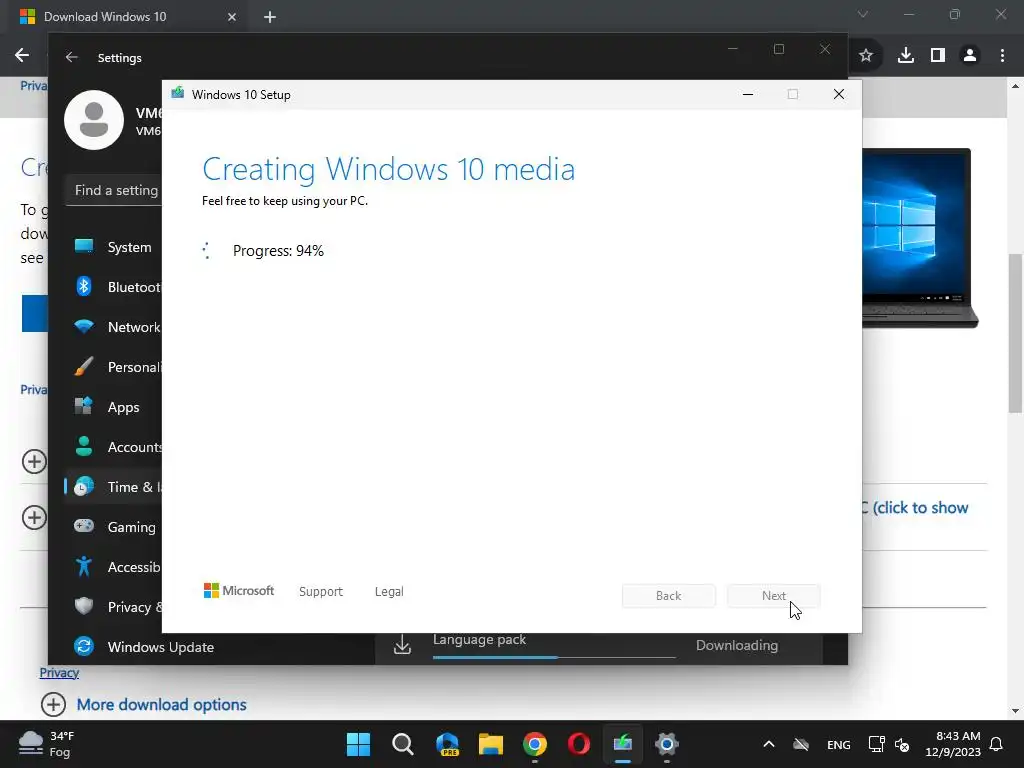Click the Apps icon in Settings sidebar
This screenshot has width=1024, height=768.
coord(84,406)
